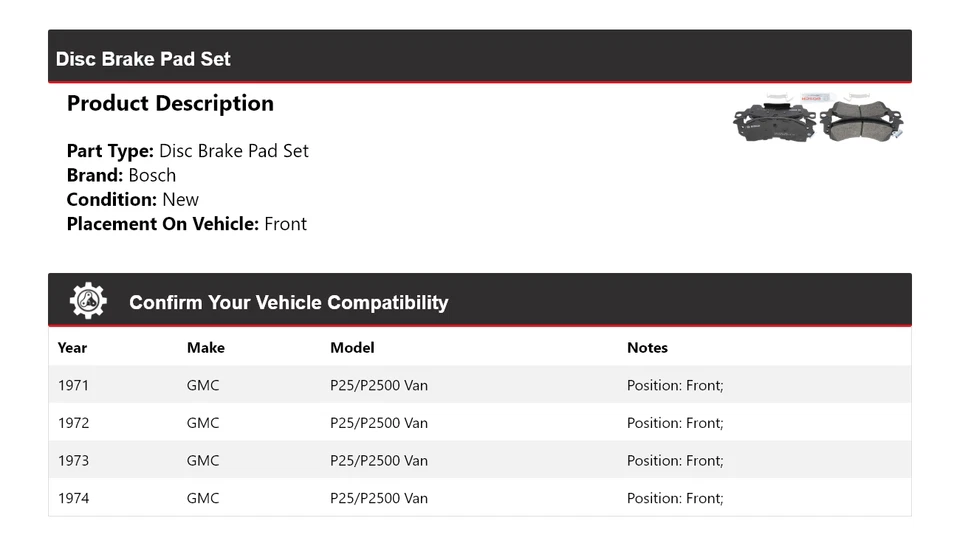Image resolution: width=960 pixels, height=546 pixels.
Task: Select the Make column header
Action: tap(205, 348)
